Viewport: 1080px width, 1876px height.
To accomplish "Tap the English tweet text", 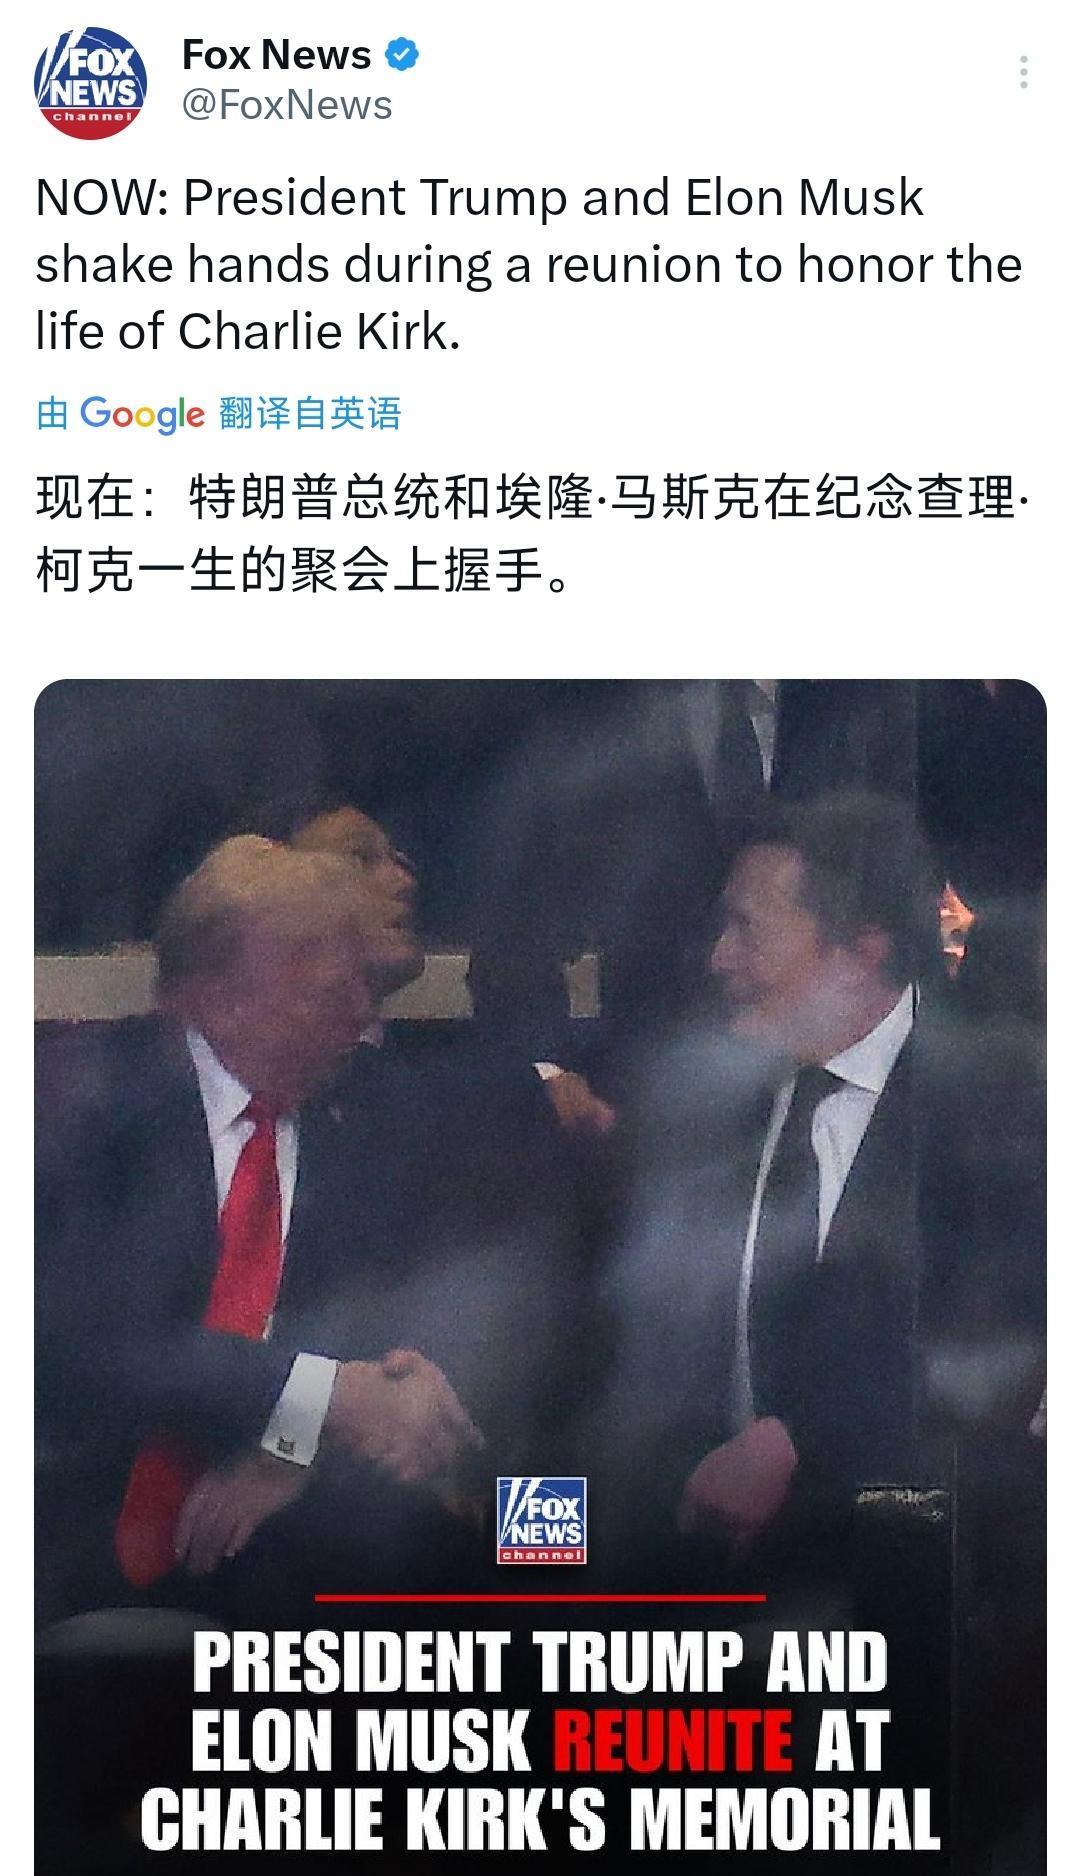I will [x=529, y=265].
